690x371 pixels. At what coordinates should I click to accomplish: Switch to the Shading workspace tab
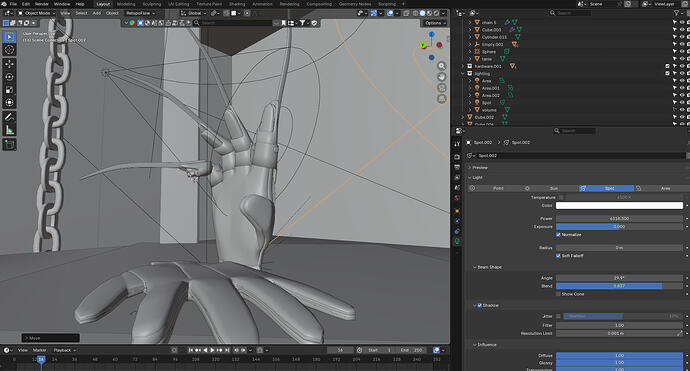pyautogui.click(x=237, y=4)
